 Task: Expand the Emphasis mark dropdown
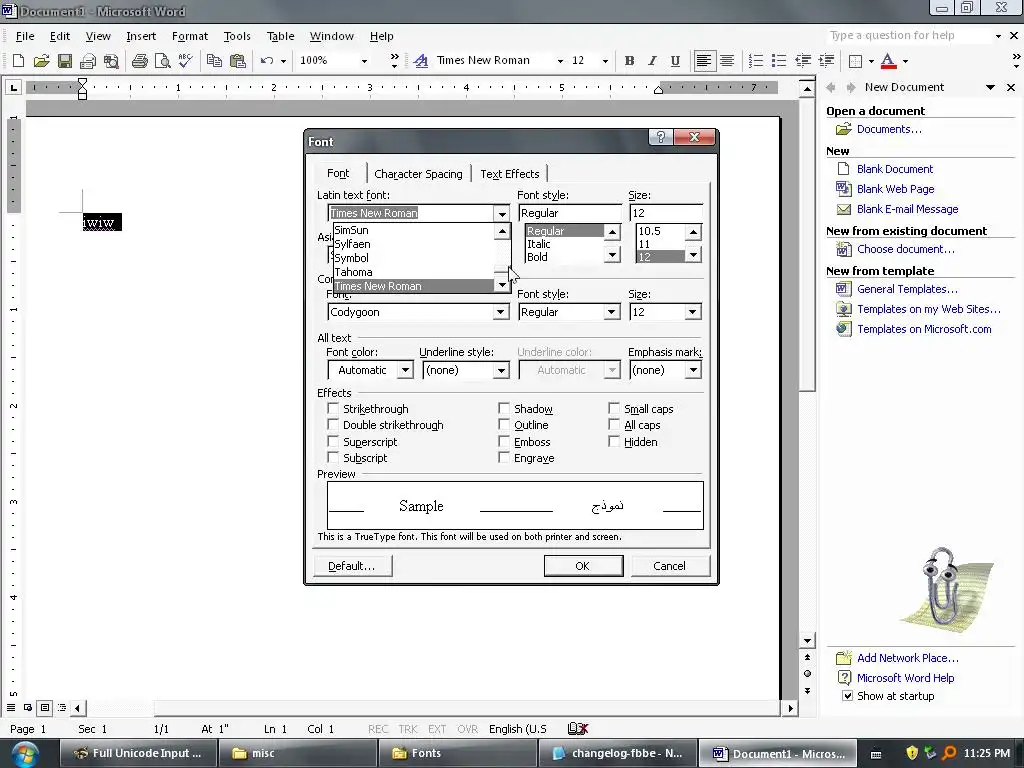[x=693, y=370]
